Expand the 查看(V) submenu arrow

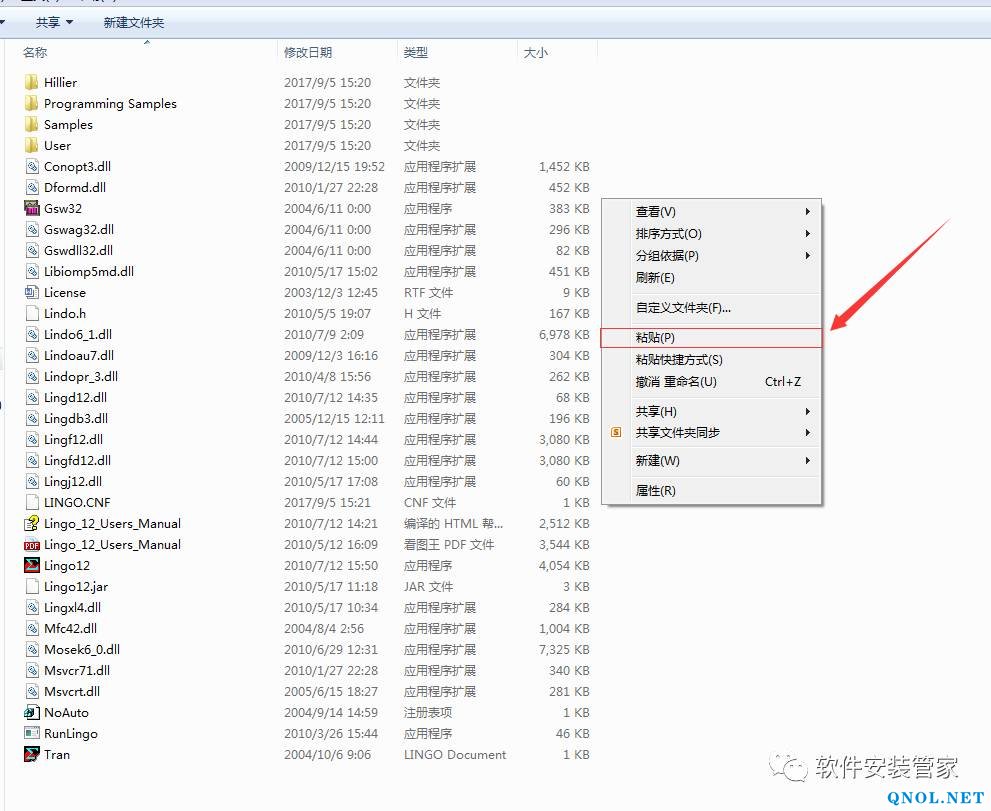[807, 212]
